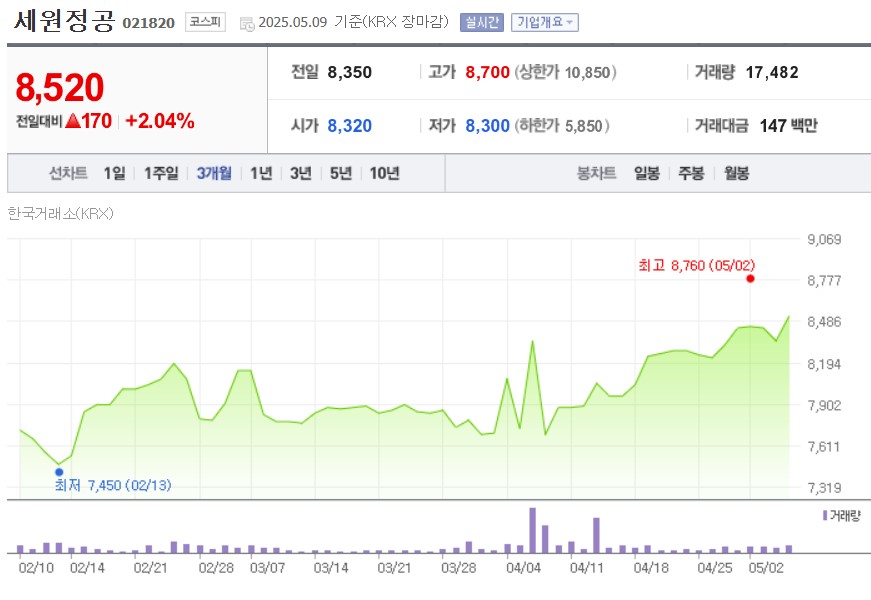Select the 3개월 line chart tab
This screenshot has height=600, width=871.
tap(214, 173)
